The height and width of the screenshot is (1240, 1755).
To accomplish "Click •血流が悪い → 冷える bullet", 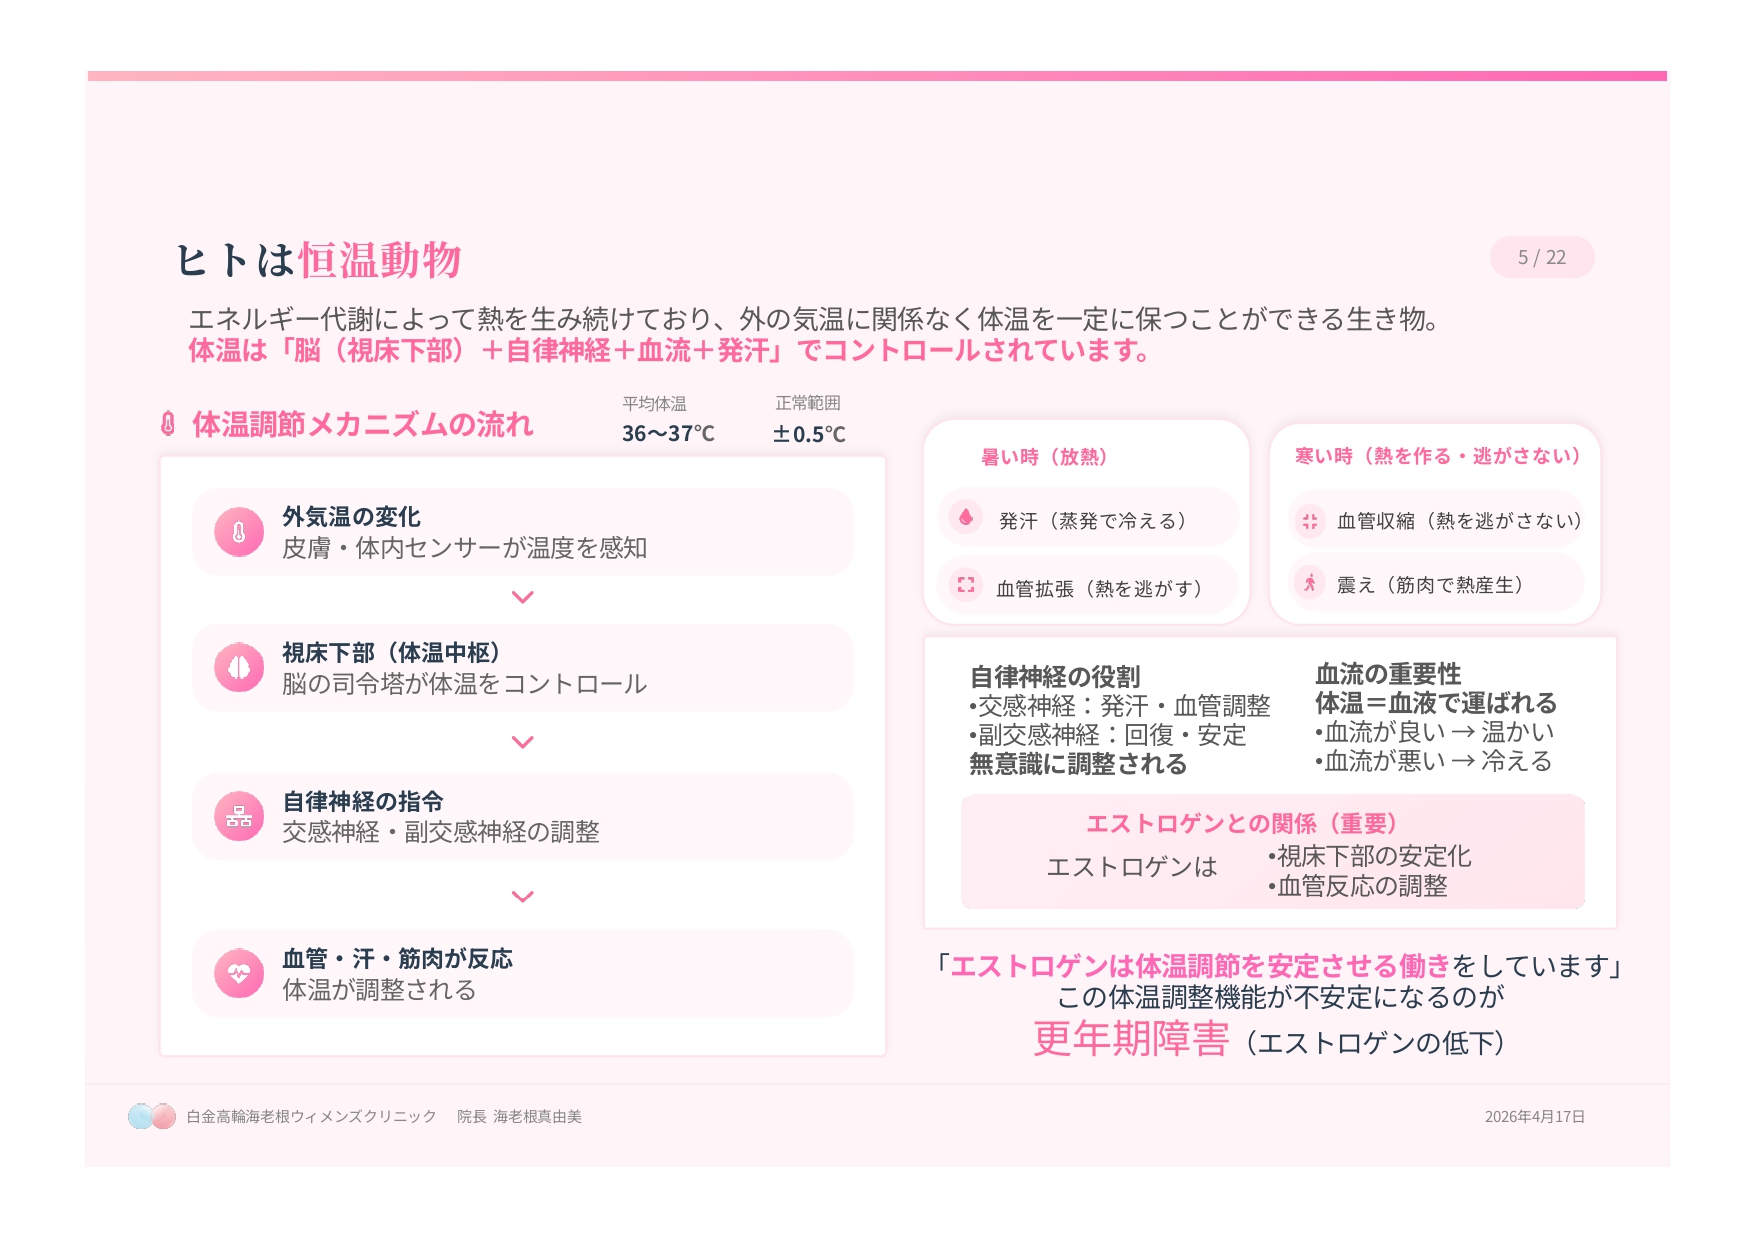I will 1433,761.
